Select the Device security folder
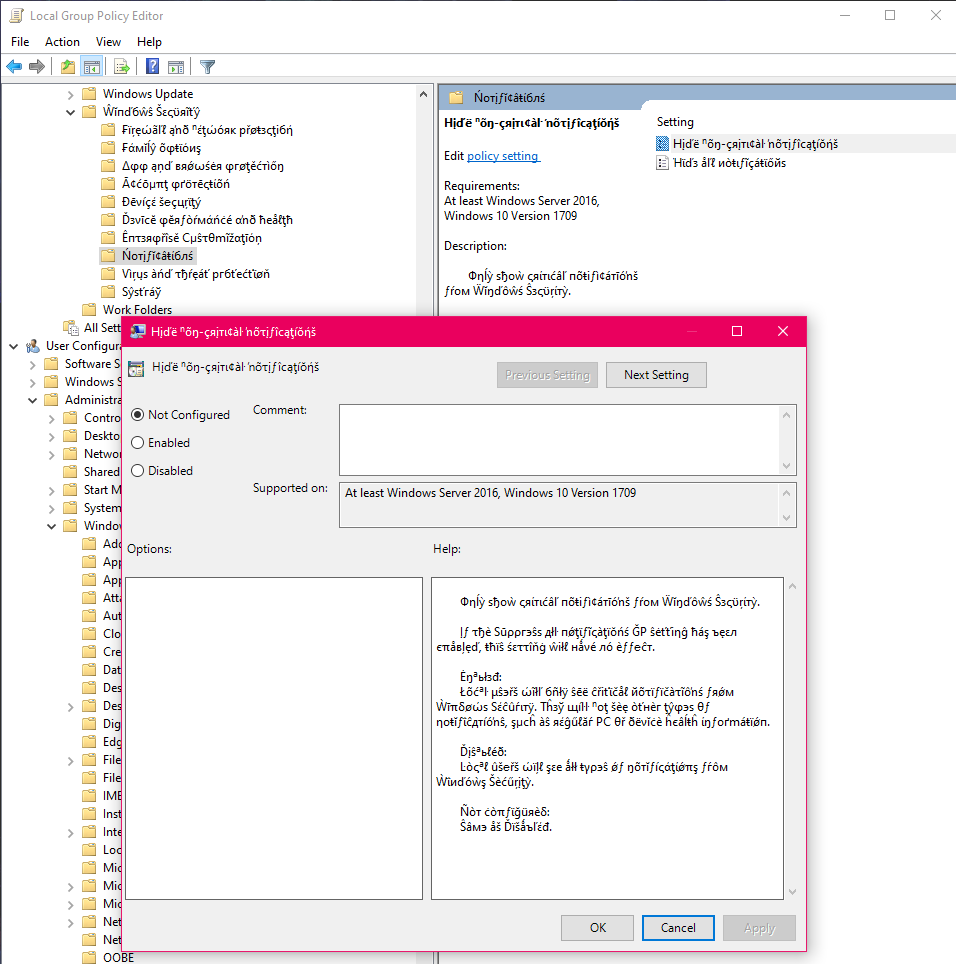This screenshot has height=964, width=956. pos(151,202)
